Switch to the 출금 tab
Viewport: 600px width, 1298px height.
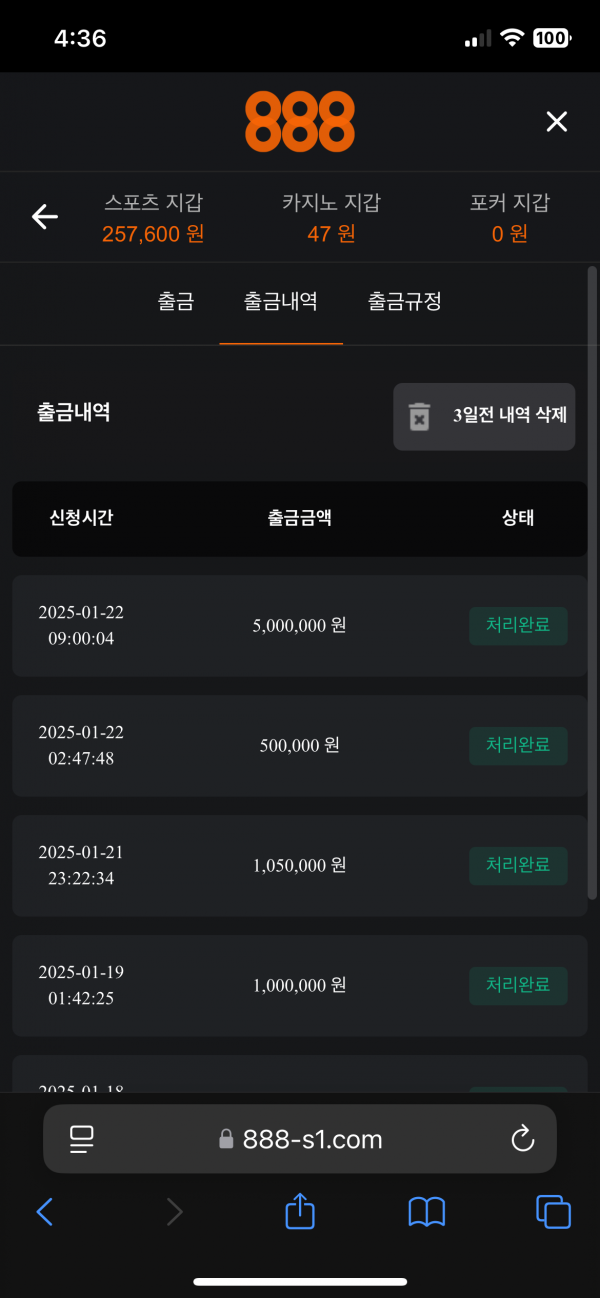[x=175, y=301]
